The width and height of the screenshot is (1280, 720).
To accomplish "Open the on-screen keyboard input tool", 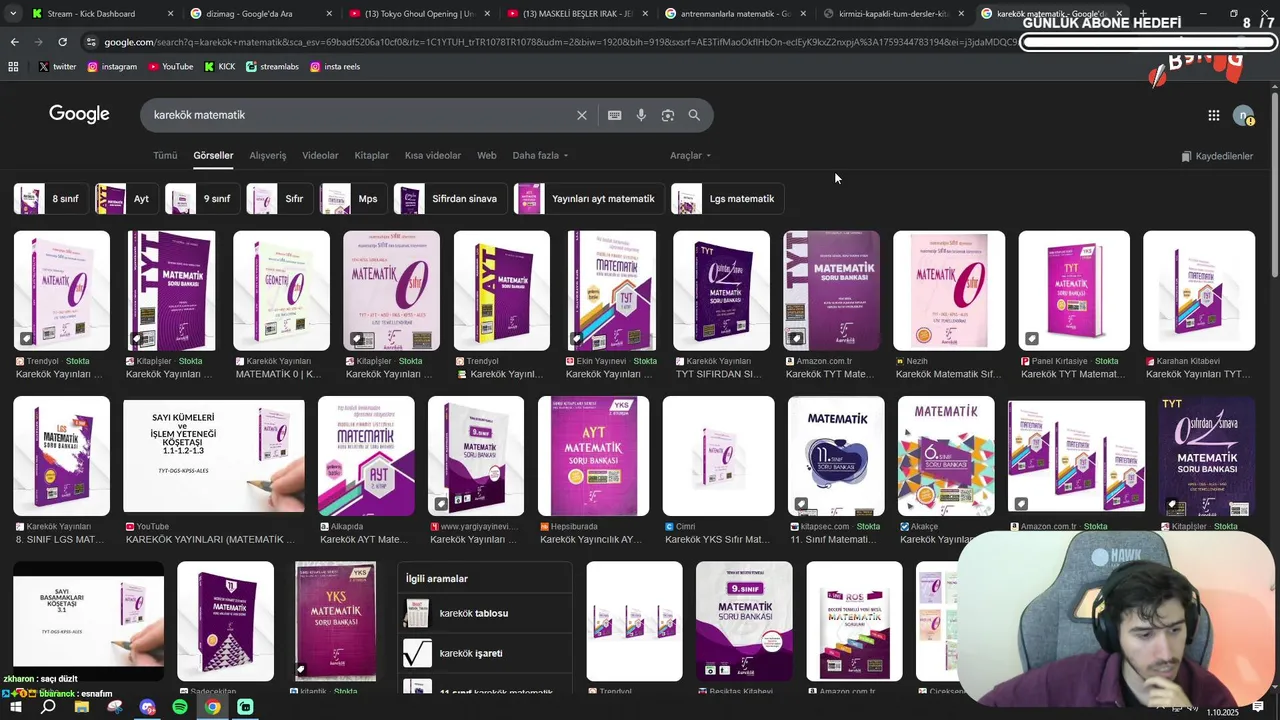I will pyautogui.click(x=615, y=115).
